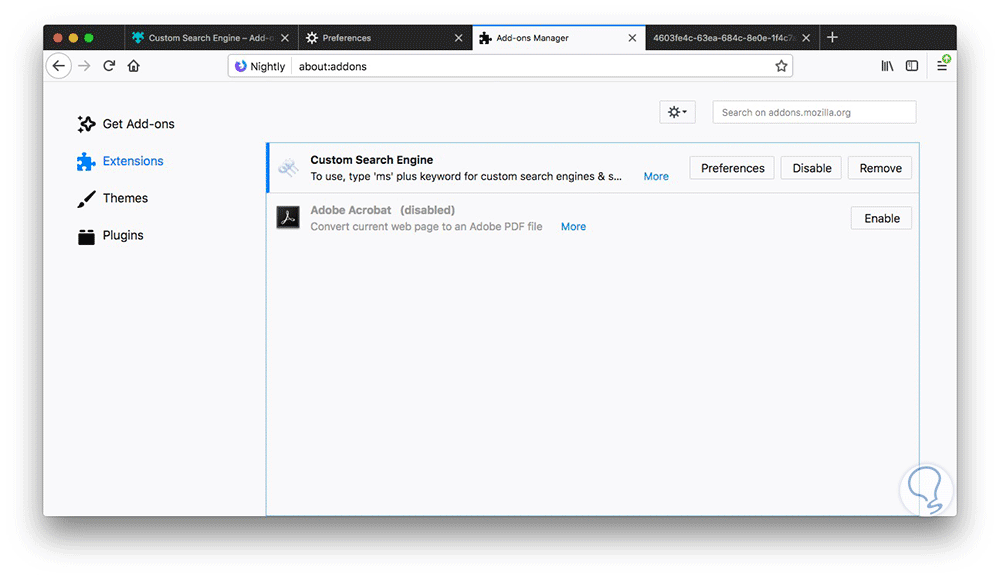Remove the Custom Search Engine extension
Viewport: 1000px width, 578px height.
coord(880,168)
